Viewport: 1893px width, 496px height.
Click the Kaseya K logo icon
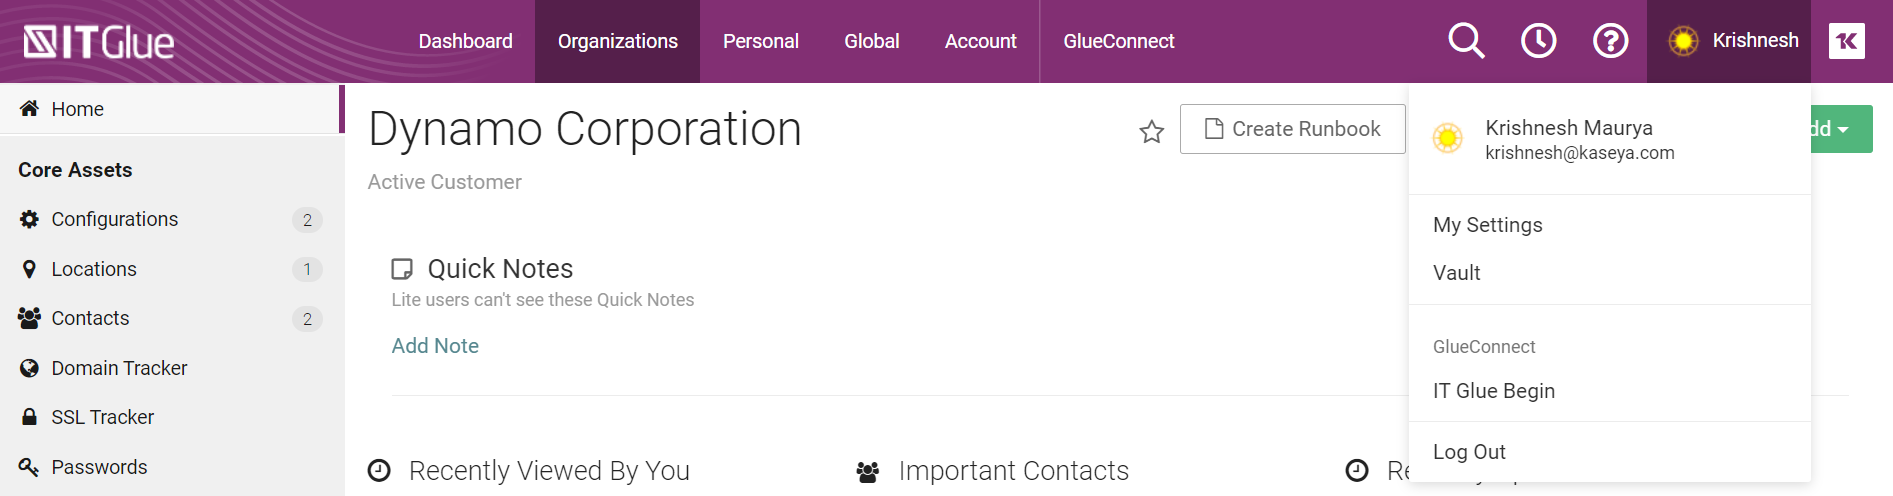pos(1846,41)
